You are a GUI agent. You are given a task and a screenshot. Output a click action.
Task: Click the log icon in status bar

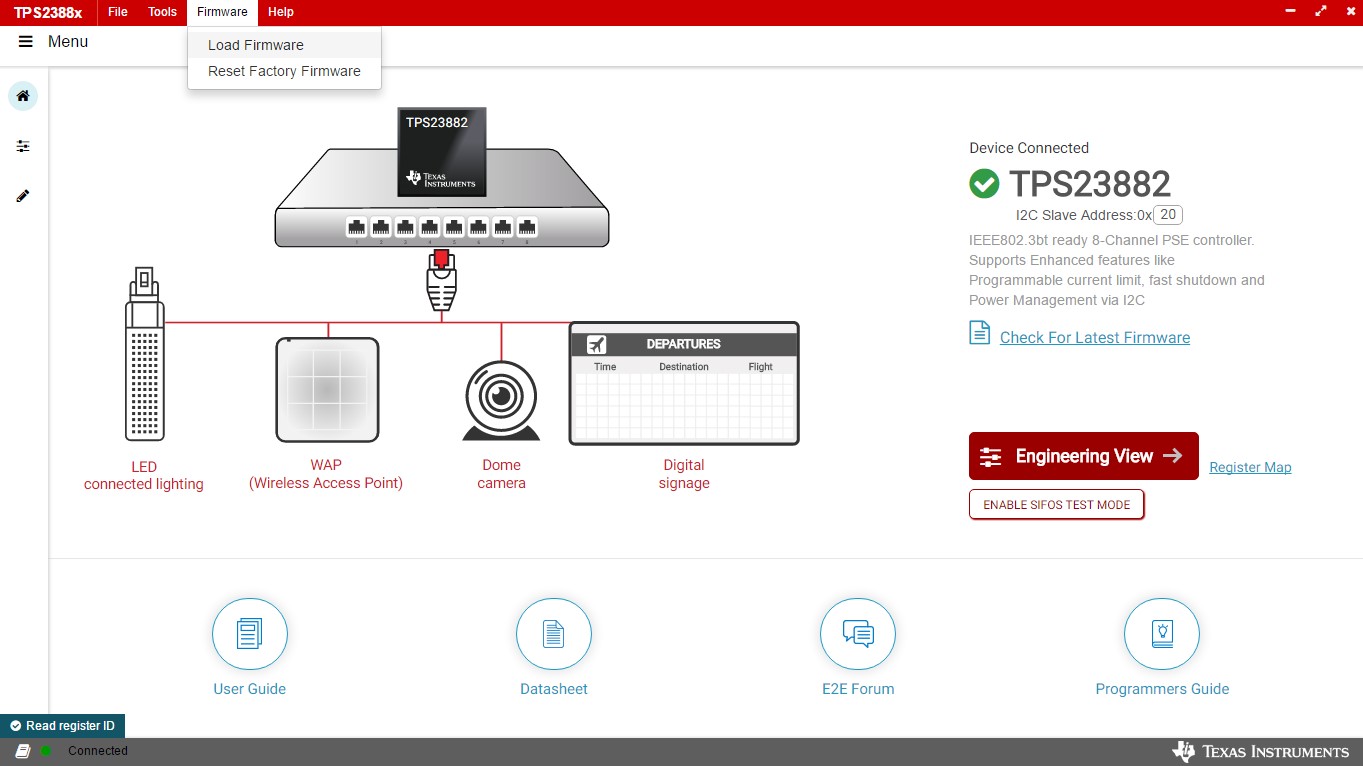22,751
